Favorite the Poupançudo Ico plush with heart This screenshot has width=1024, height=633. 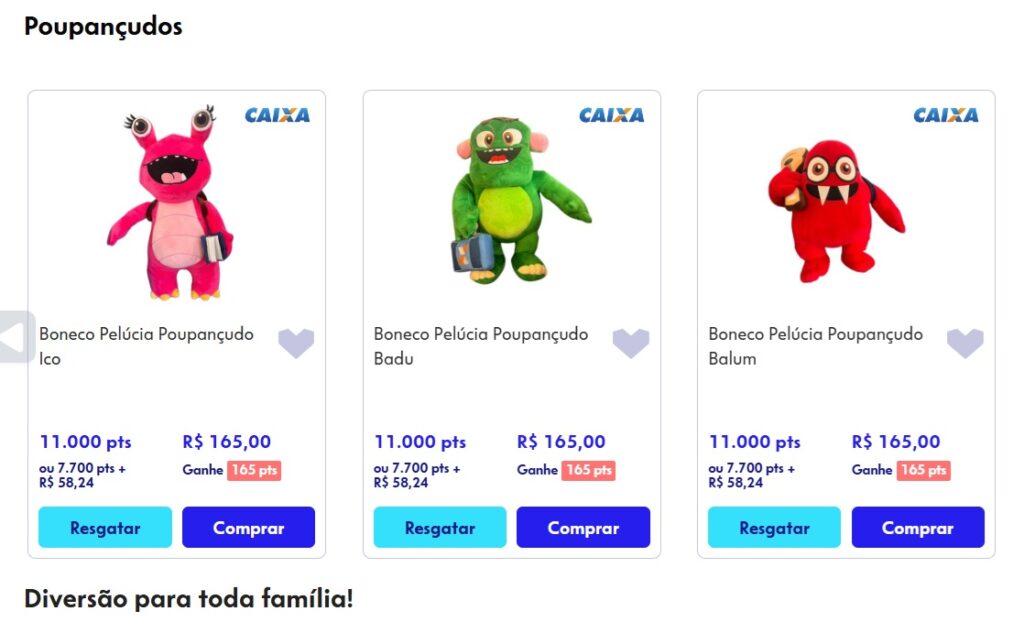[296, 343]
